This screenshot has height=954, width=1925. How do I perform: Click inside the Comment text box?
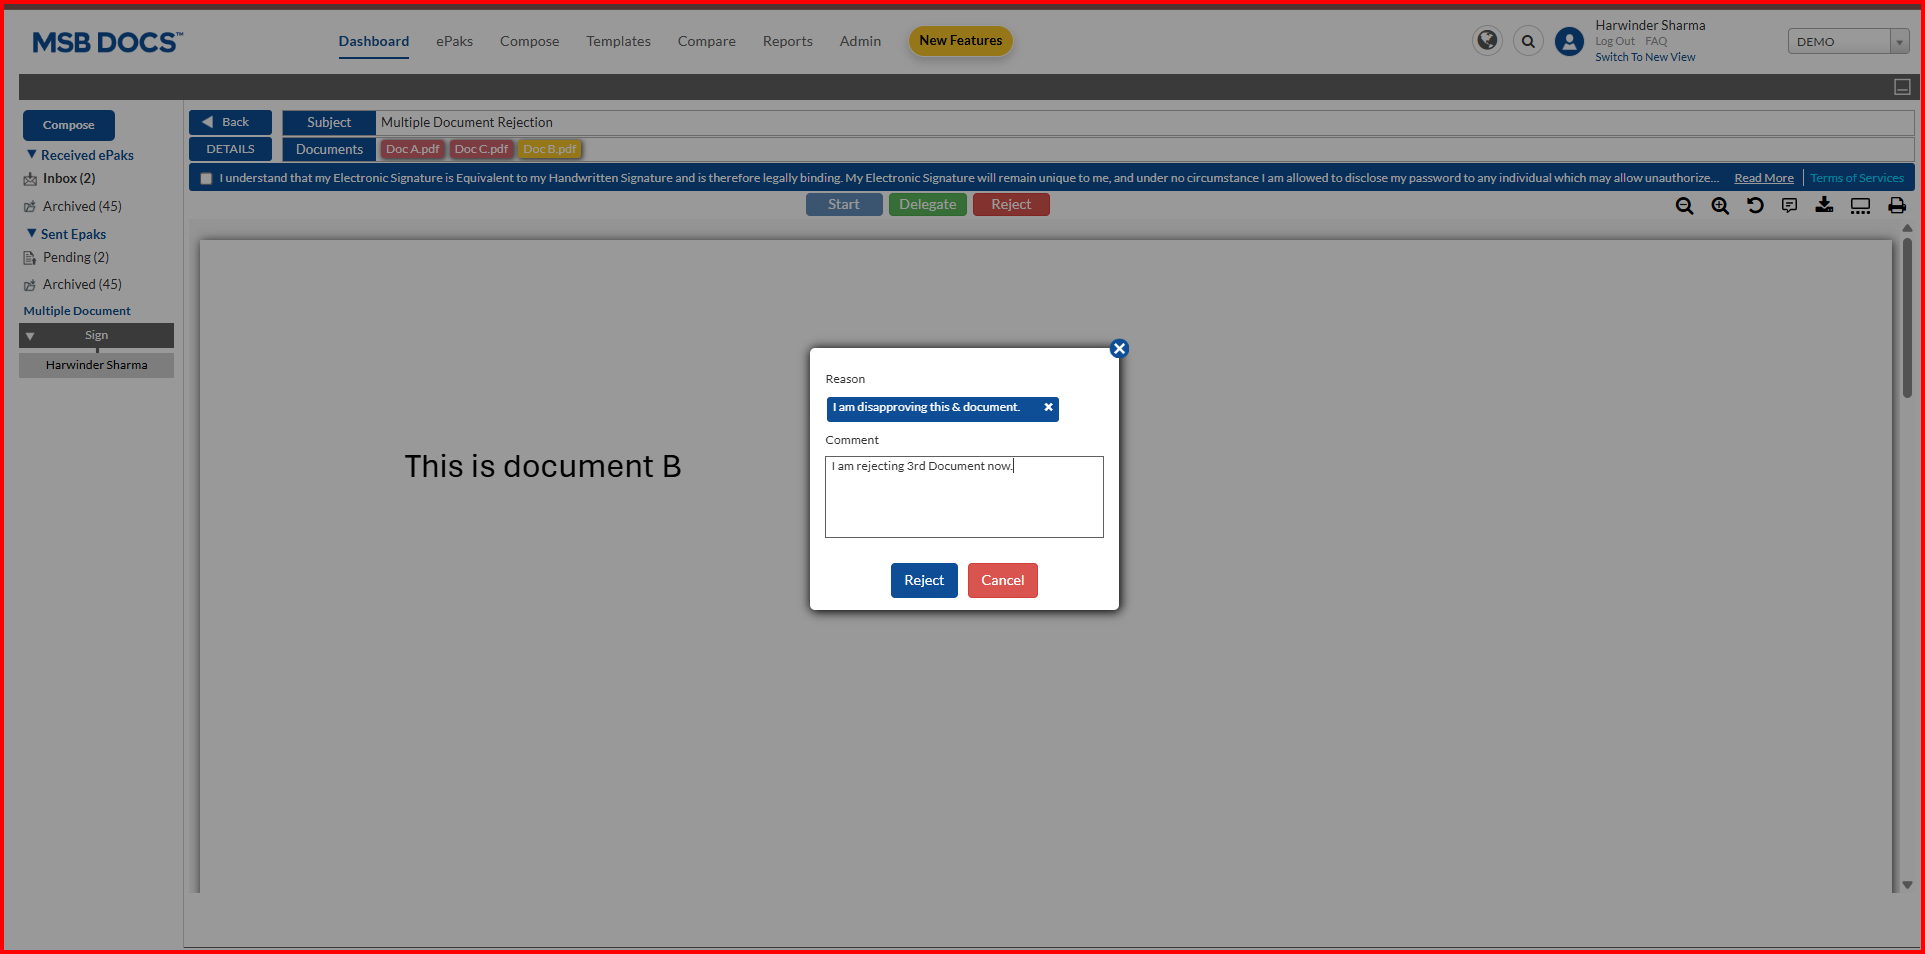point(963,505)
